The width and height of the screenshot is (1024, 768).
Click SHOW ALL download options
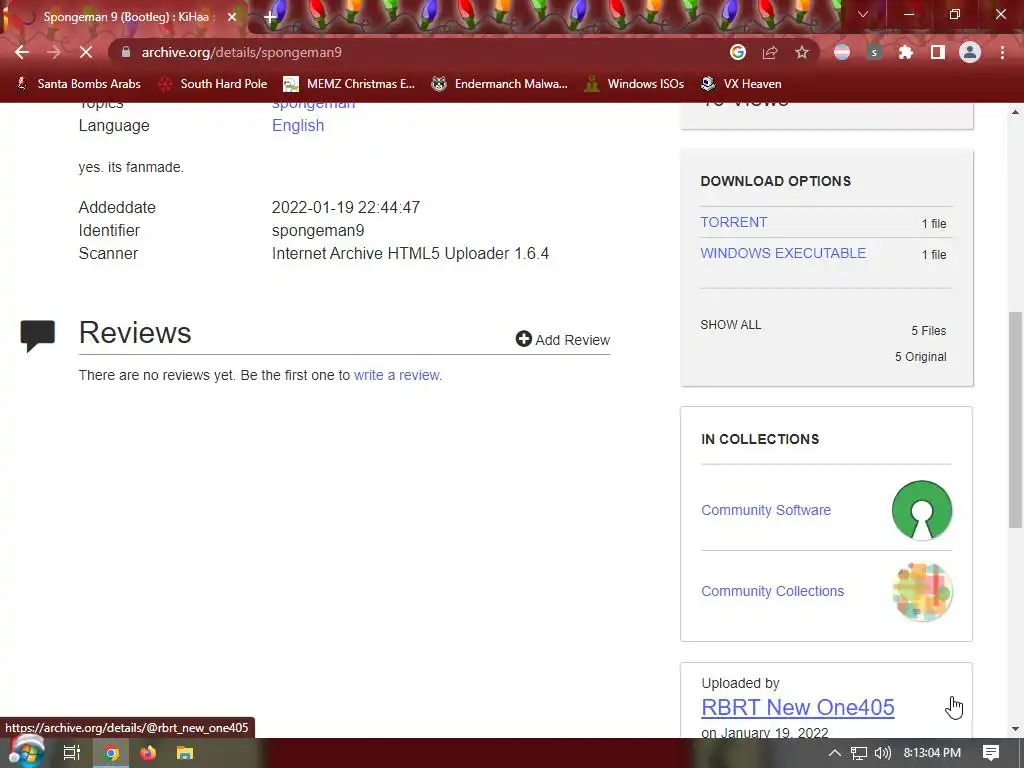[x=731, y=325]
